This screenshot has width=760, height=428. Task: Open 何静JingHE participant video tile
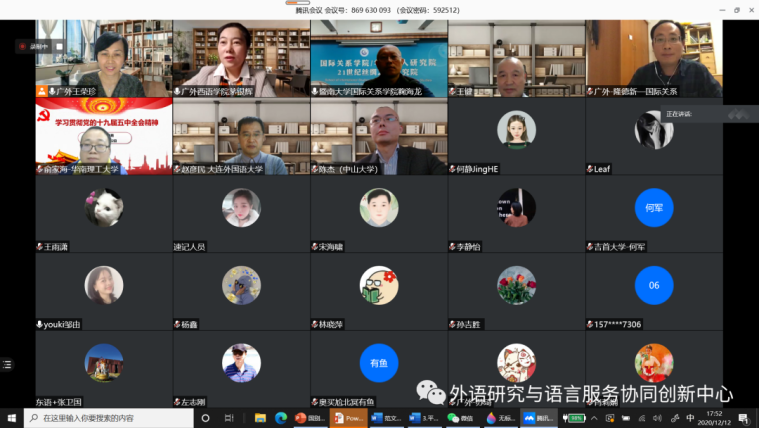tap(516, 136)
